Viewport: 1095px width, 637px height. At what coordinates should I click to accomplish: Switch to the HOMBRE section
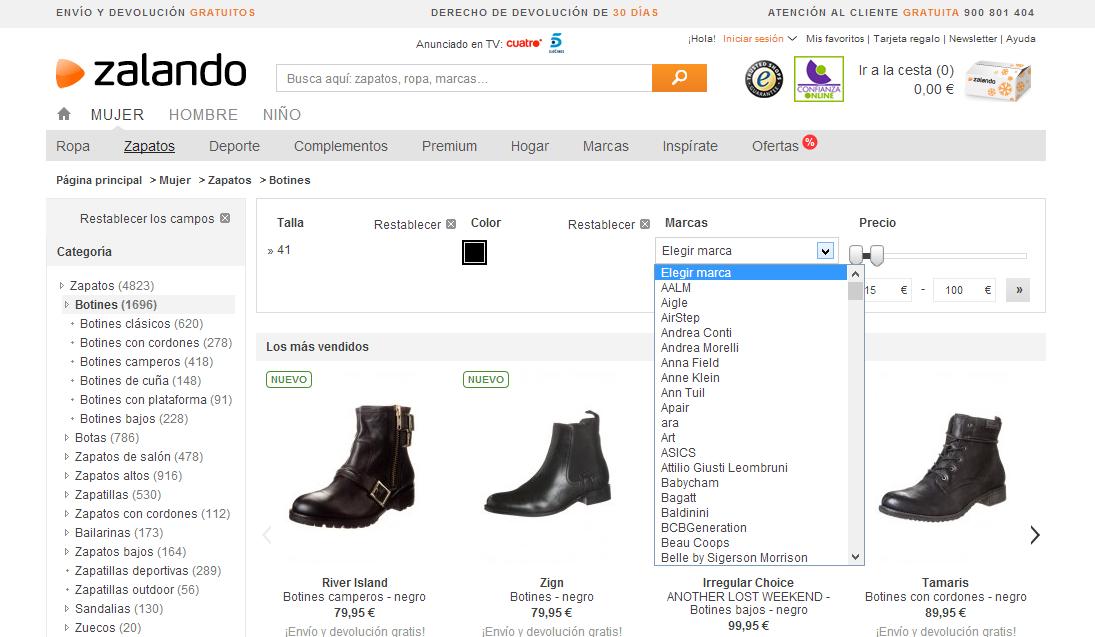pyautogui.click(x=203, y=114)
